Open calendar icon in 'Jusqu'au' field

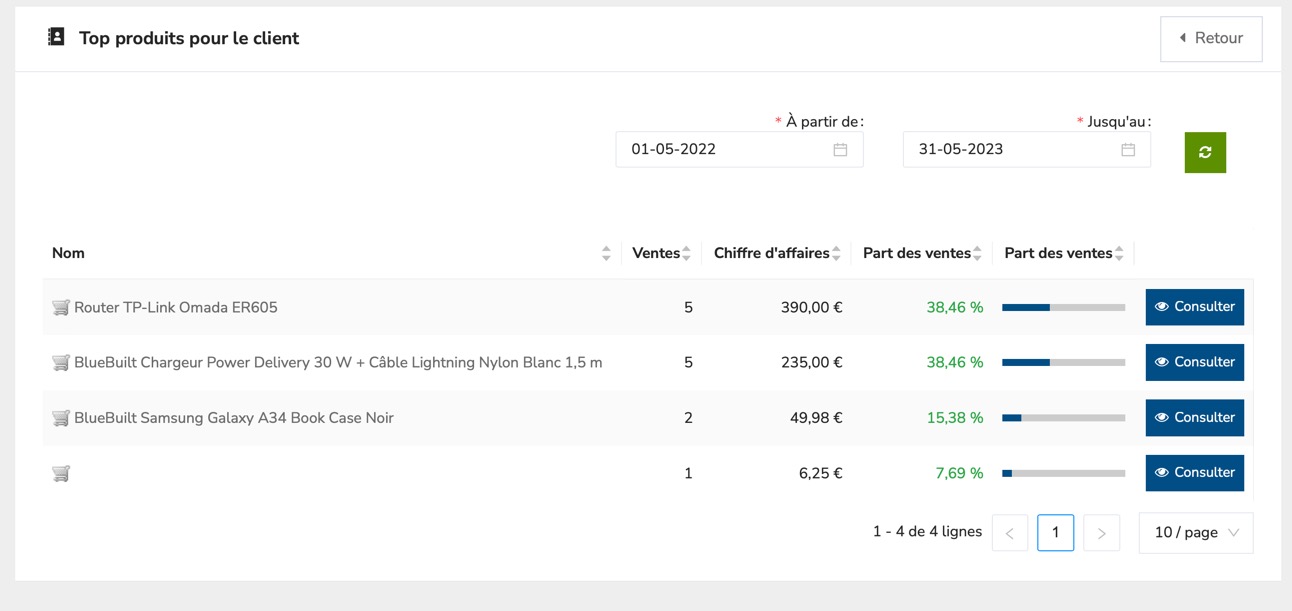[x=1128, y=150]
